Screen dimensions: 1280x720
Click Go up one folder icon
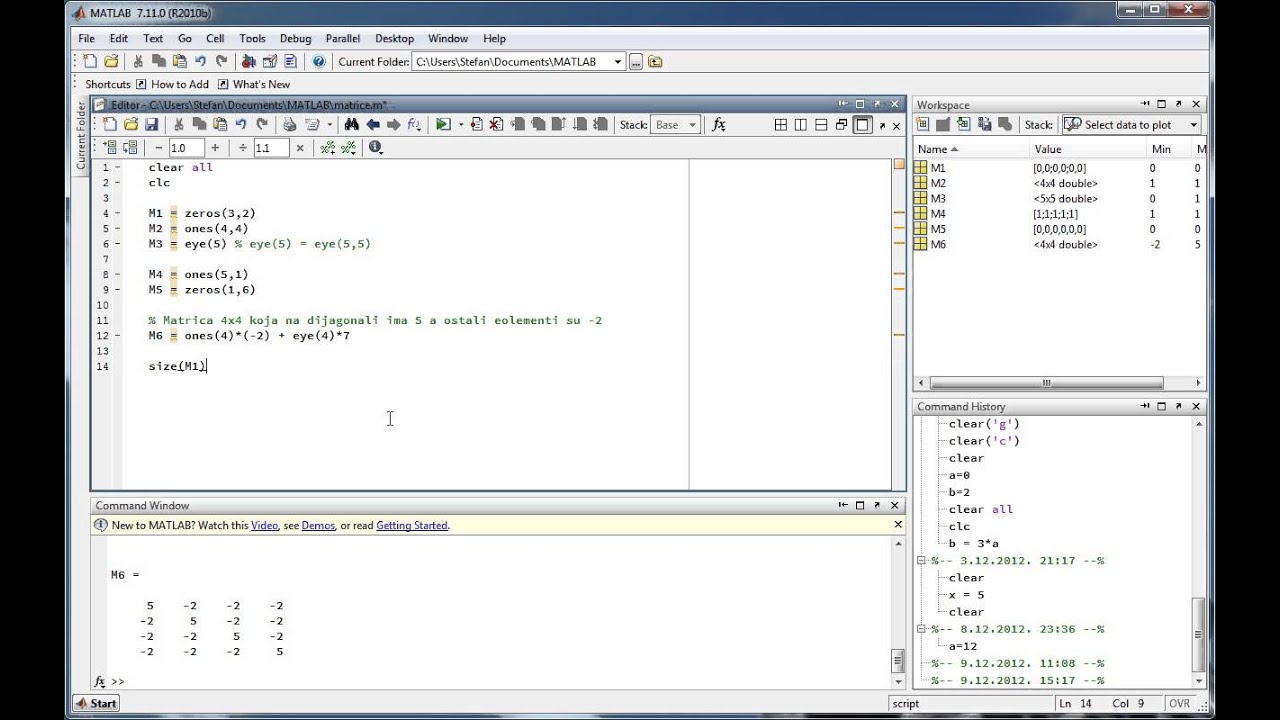pos(655,62)
